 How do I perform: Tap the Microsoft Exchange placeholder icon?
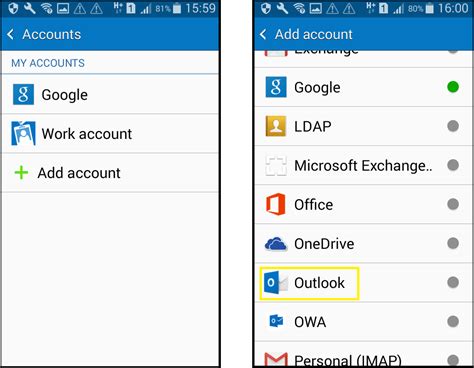[276, 165]
